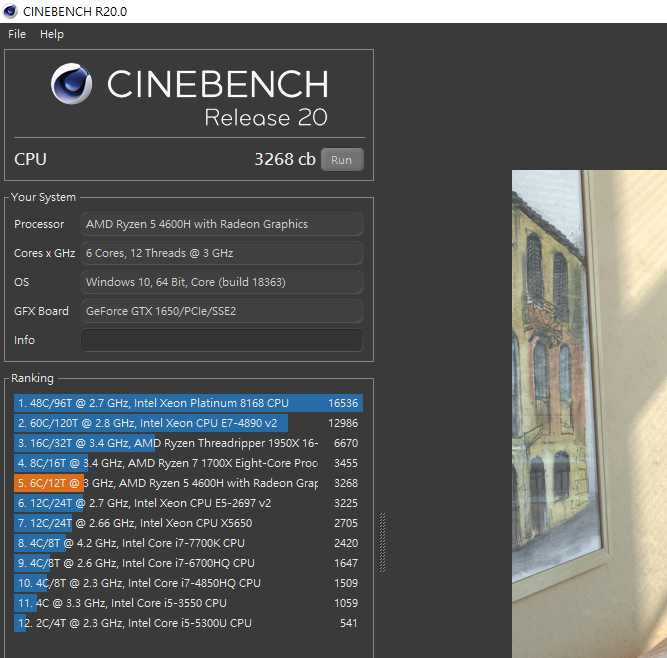Select ranking row AMD Ryzen Threadripper 1950X
The image size is (667, 658).
click(x=188, y=443)
